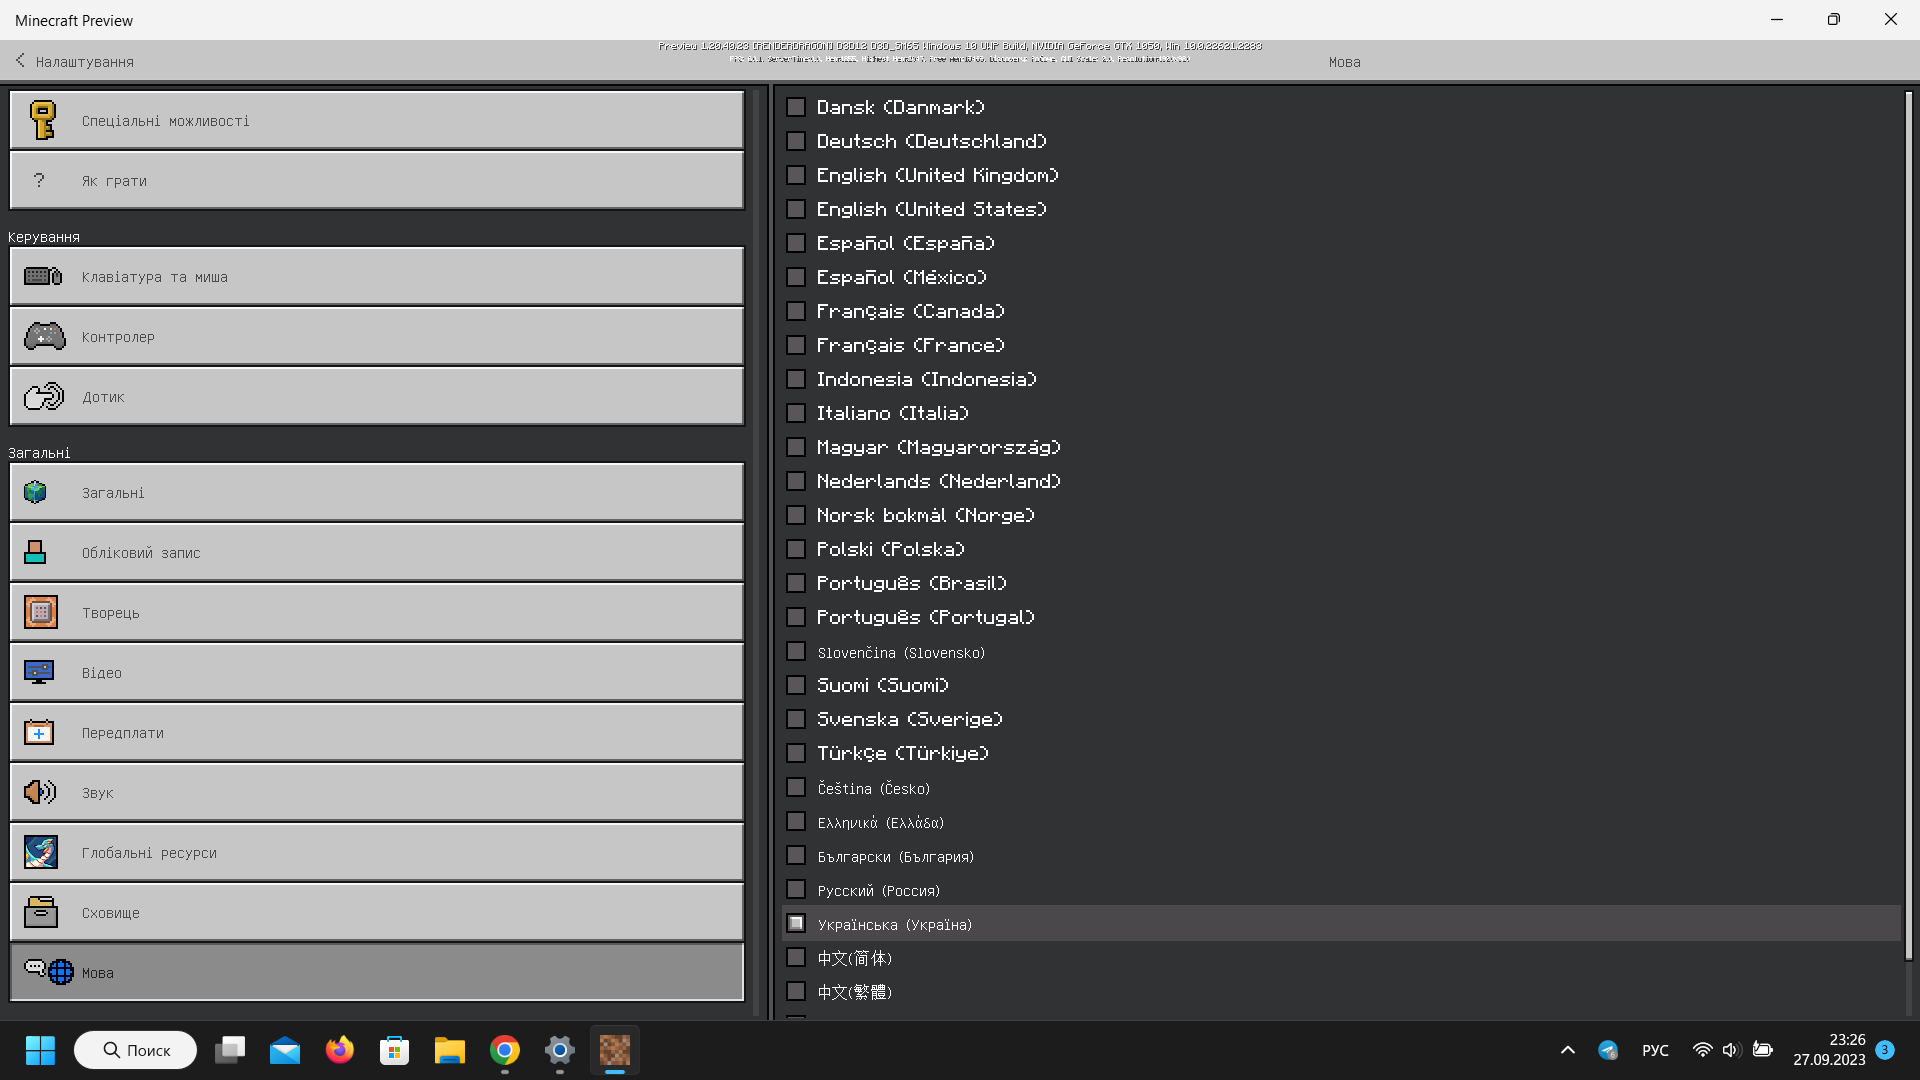Viewport: 1920px width, 1080px height.
Task: Open the notification center badge
Action: coord(1885,1050)
